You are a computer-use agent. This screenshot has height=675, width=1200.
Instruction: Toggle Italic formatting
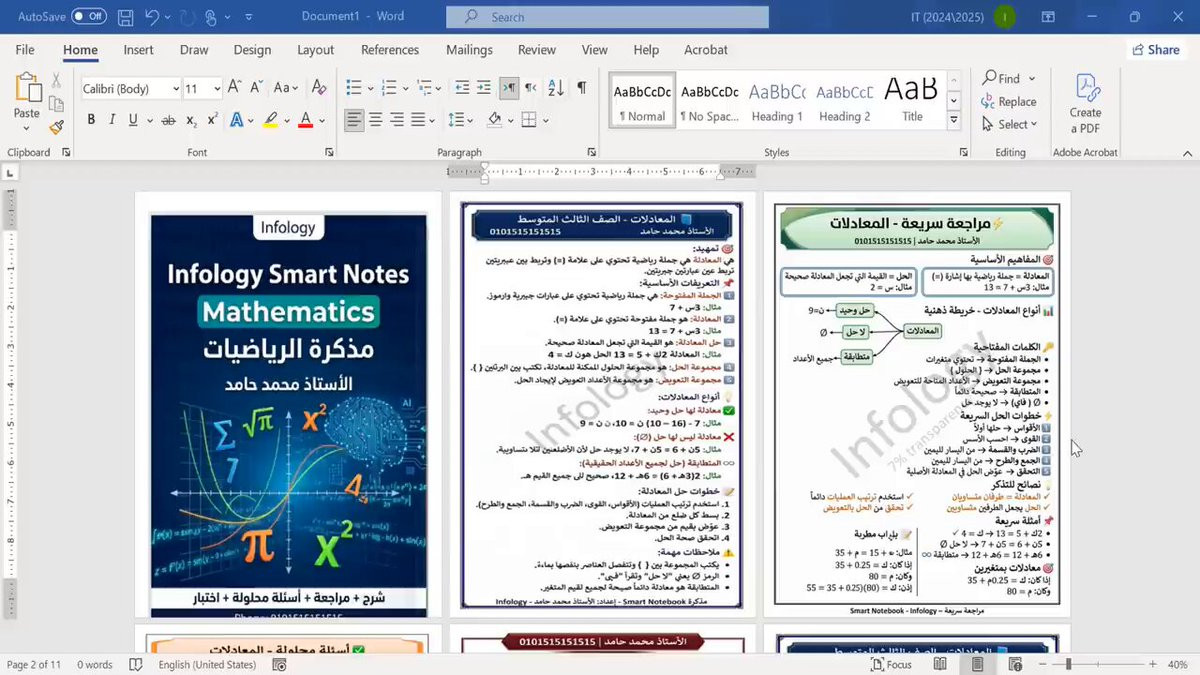[112, 120]
